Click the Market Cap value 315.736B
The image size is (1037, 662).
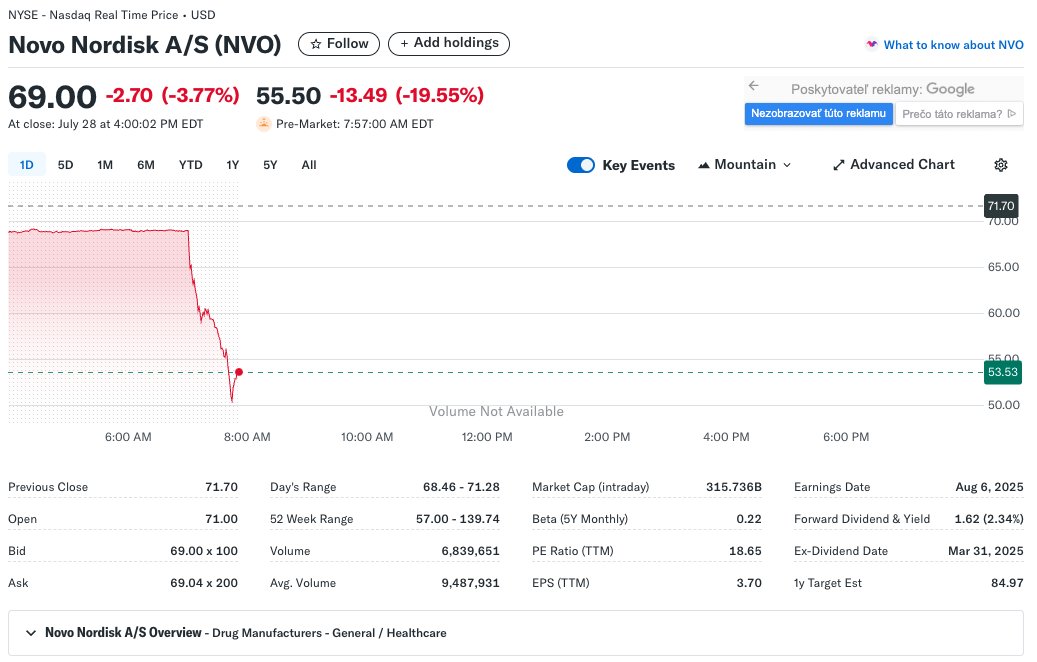point(733,487)
